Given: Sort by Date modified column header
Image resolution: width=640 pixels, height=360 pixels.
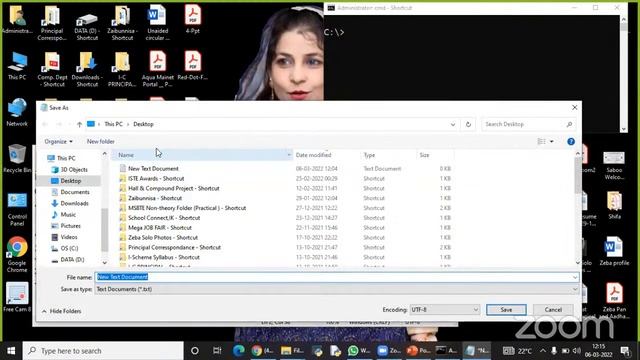Looking at the screenshot, I should pos(313,155).
